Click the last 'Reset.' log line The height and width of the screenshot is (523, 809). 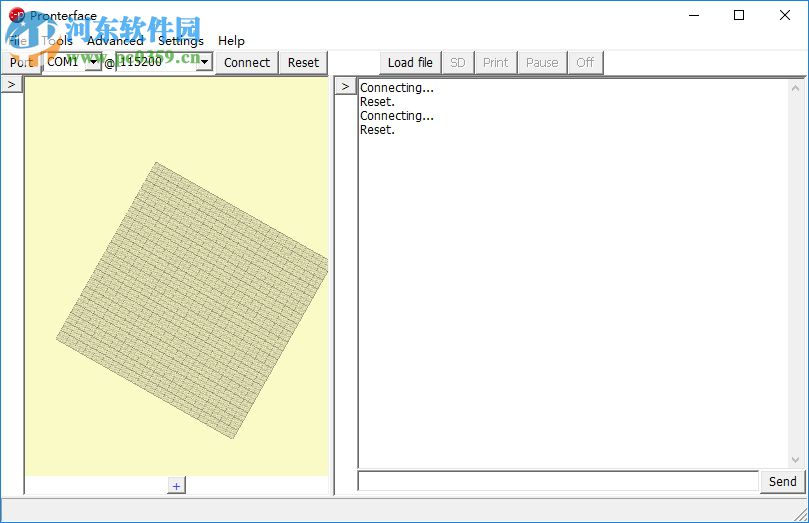click(377, 130)
